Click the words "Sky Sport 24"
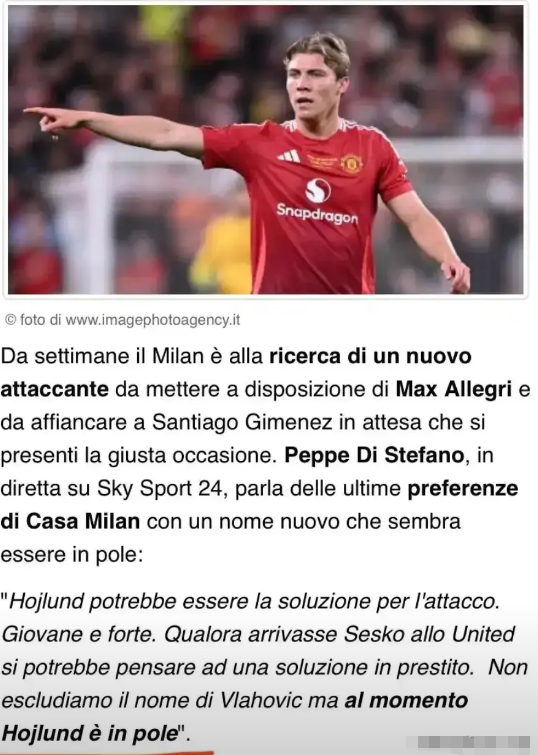The width and height of the screenshot is (538, 755). 160,488
